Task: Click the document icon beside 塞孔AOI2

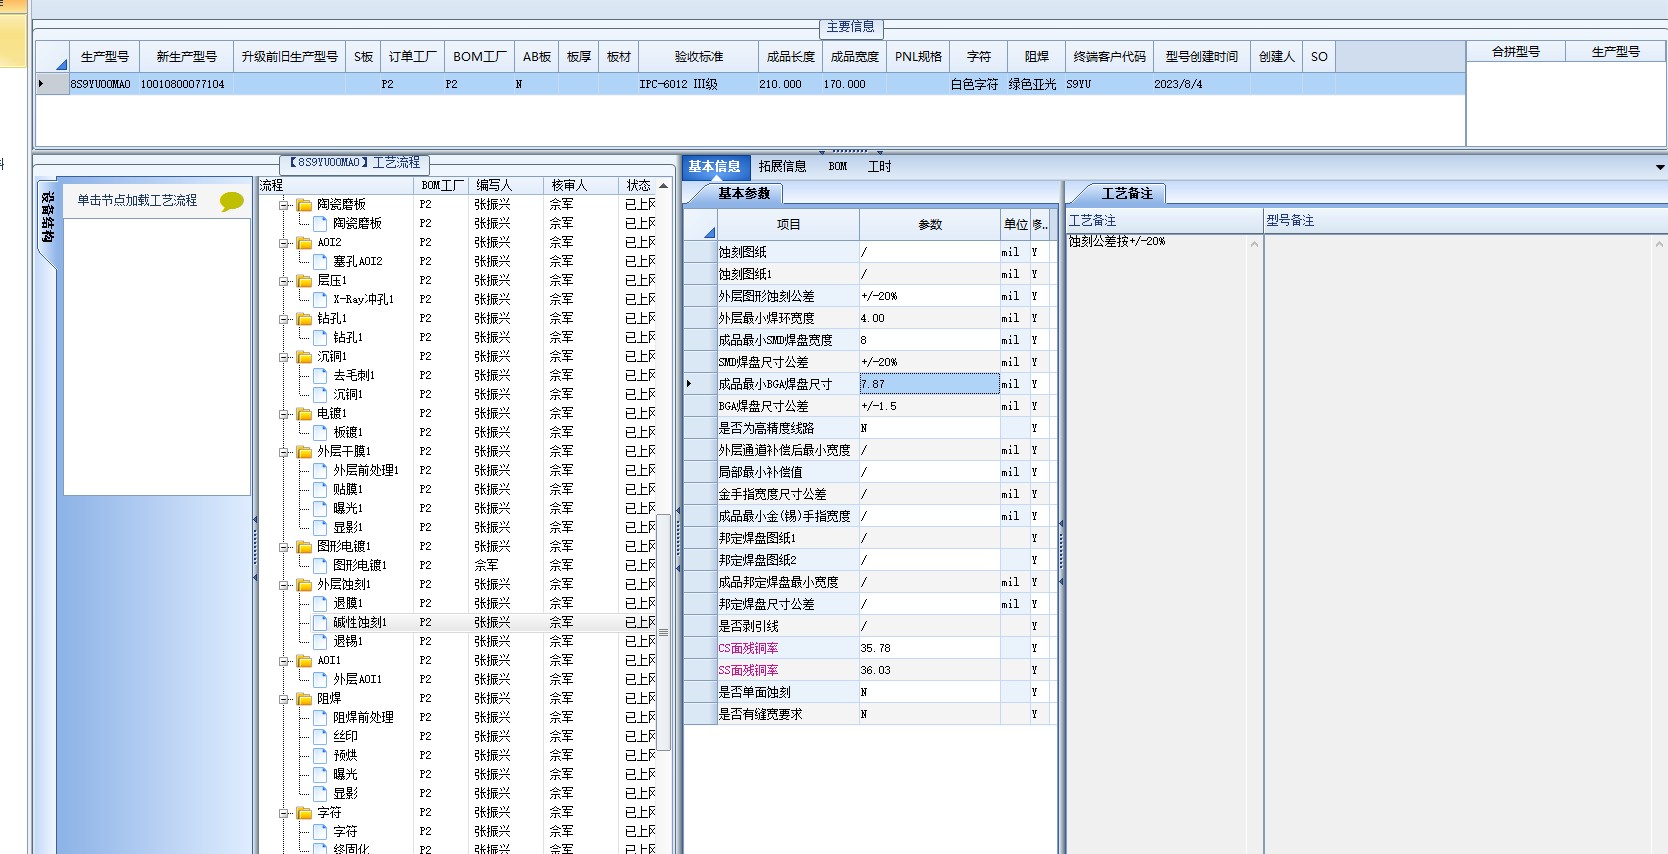Action: tap(321, 261)
